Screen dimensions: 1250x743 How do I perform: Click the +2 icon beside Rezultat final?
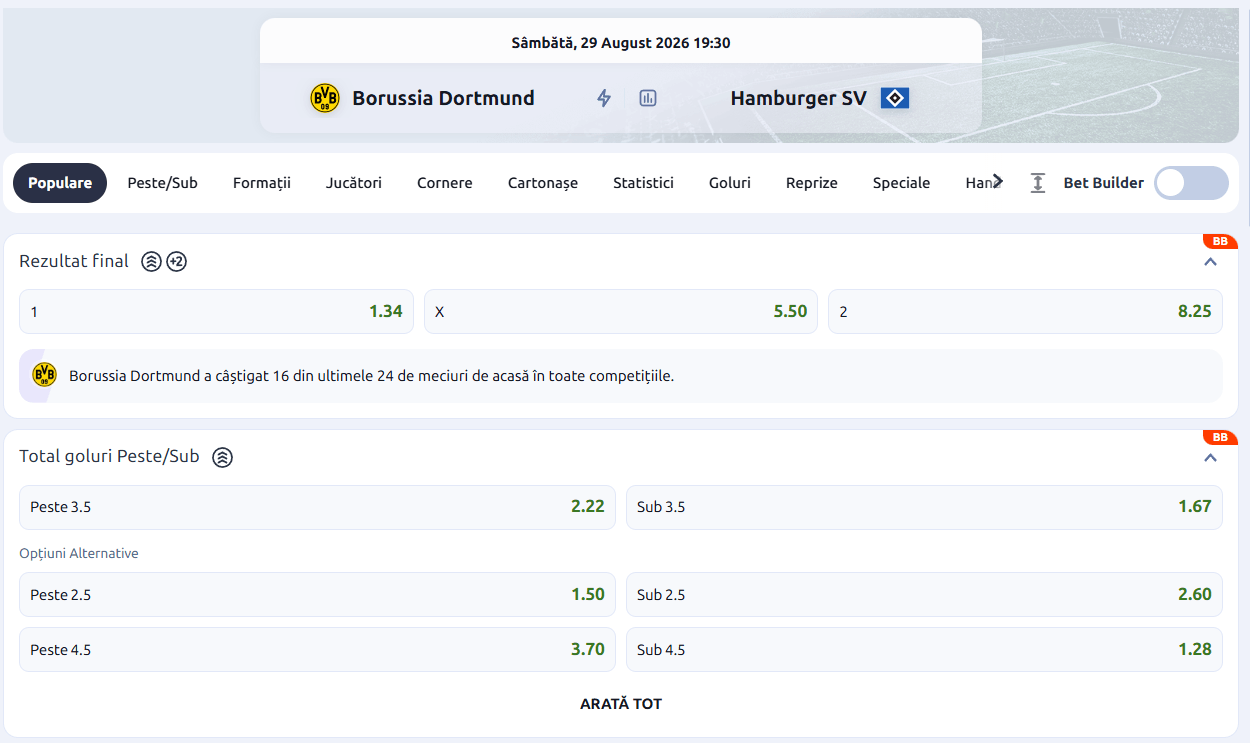pos(177,262)
